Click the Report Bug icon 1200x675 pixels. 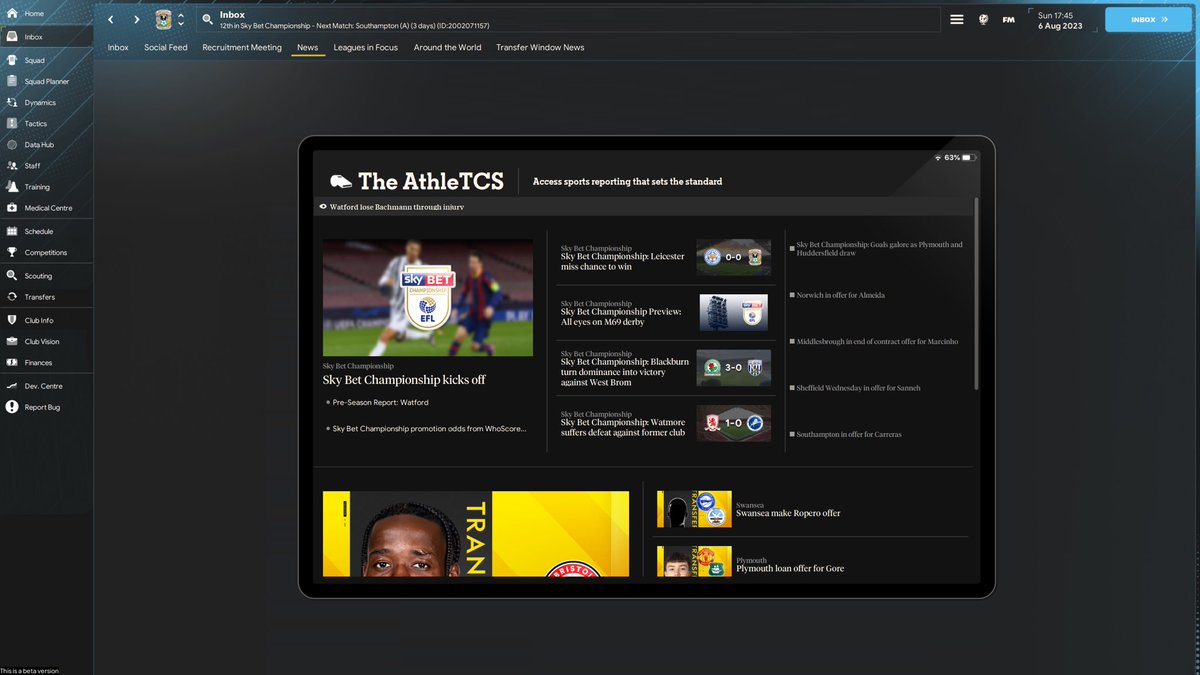(x=12, y=407)
